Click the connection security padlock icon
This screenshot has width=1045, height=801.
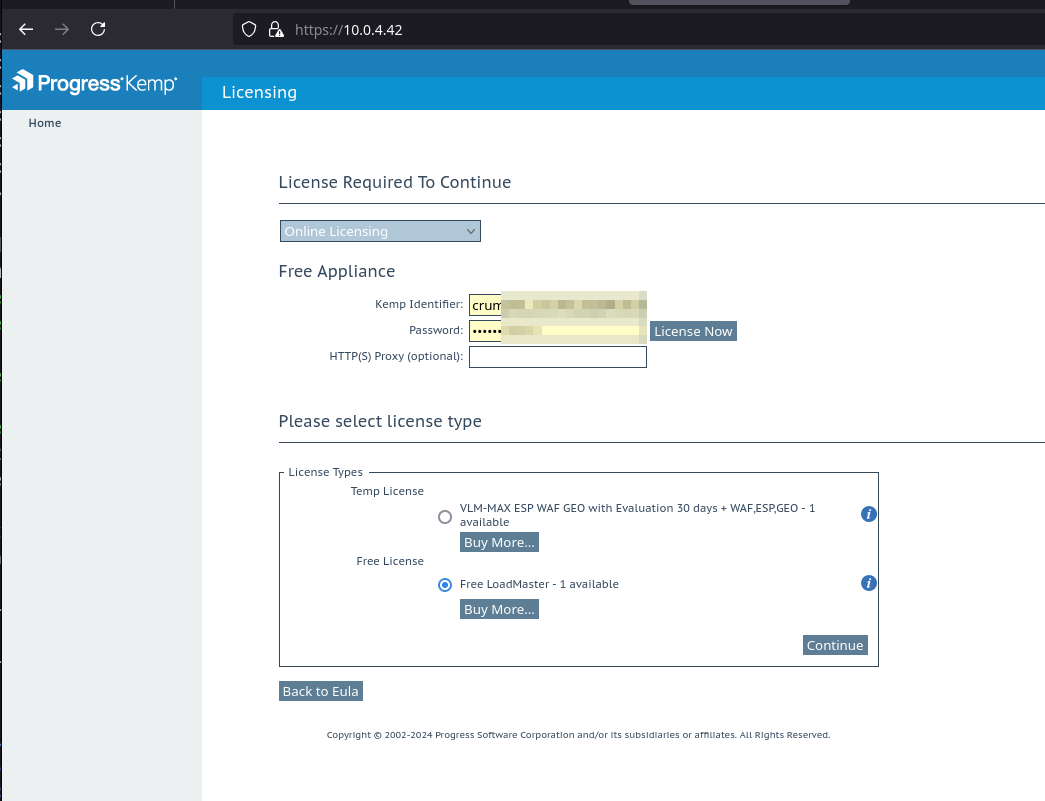click(x=276, y=30)
